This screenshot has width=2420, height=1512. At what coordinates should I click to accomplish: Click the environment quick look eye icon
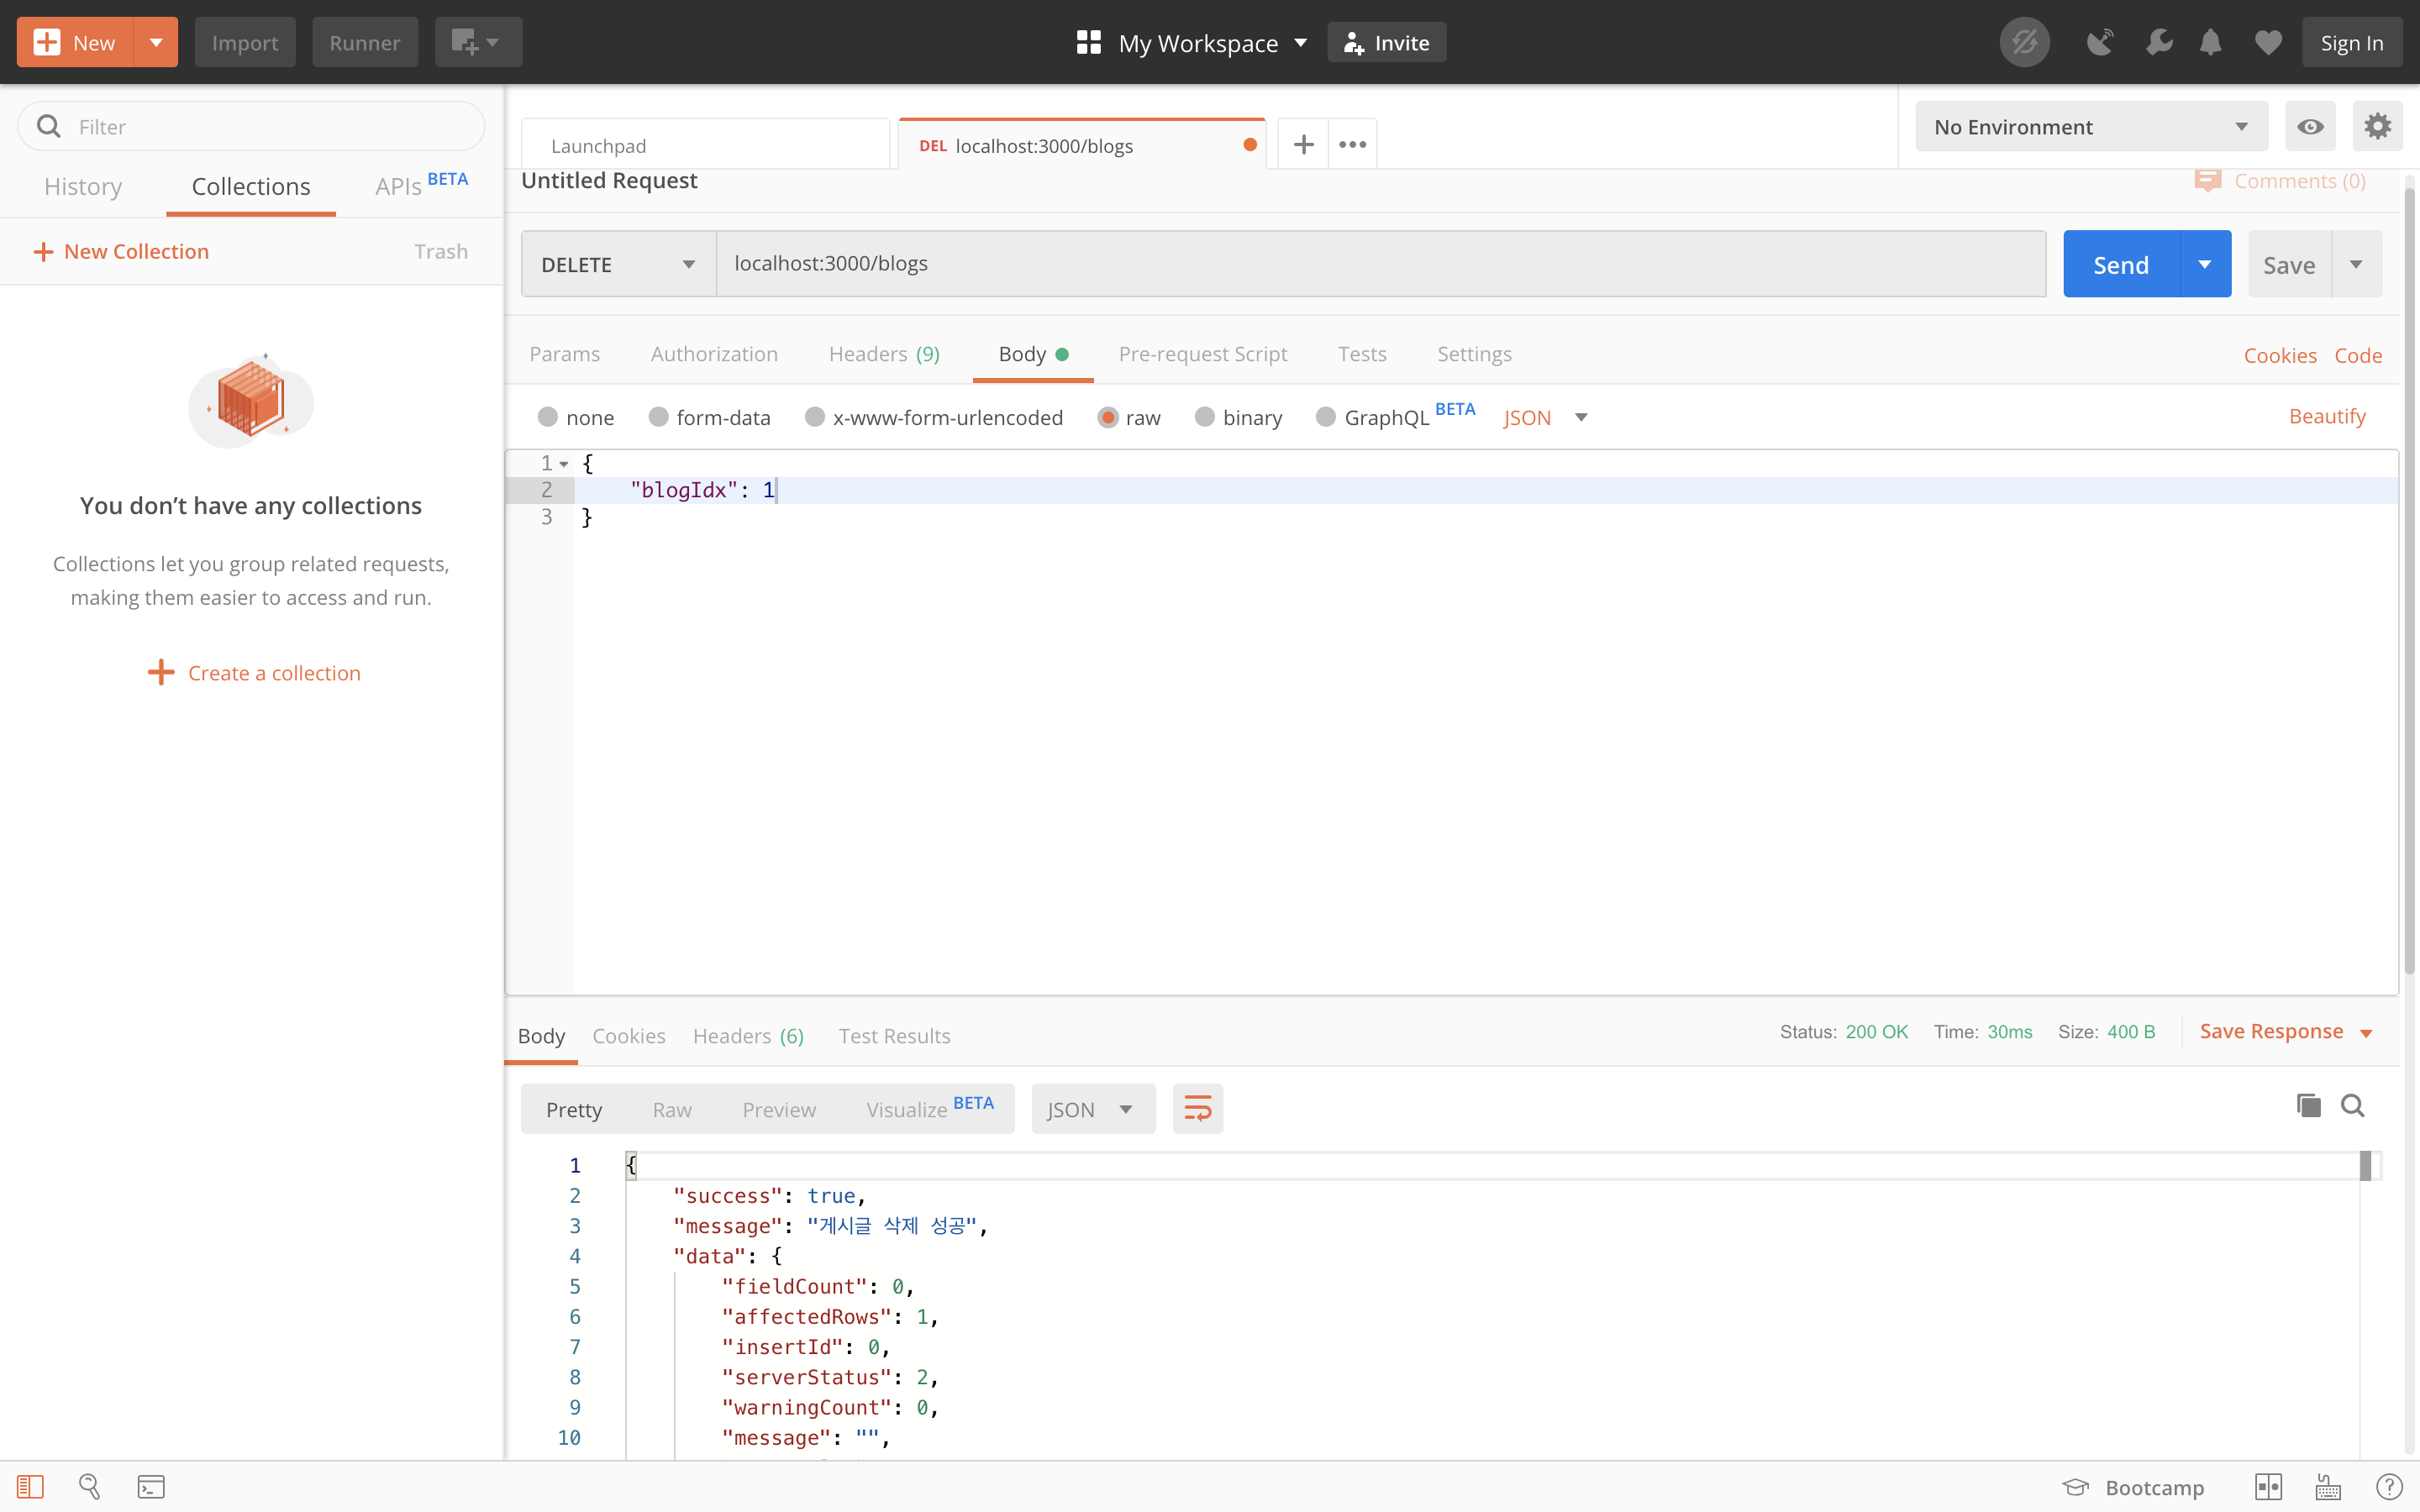click(x=2310, y=127)
